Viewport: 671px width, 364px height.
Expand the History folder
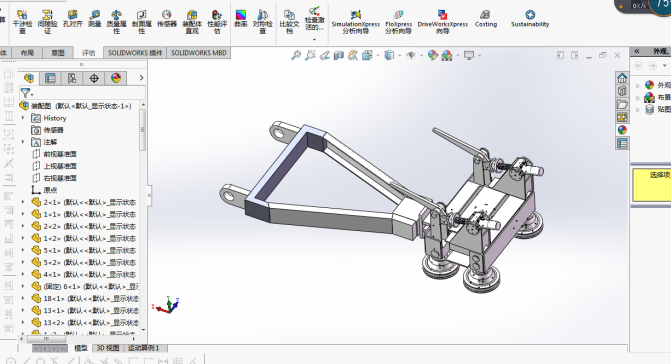[23, 118]
